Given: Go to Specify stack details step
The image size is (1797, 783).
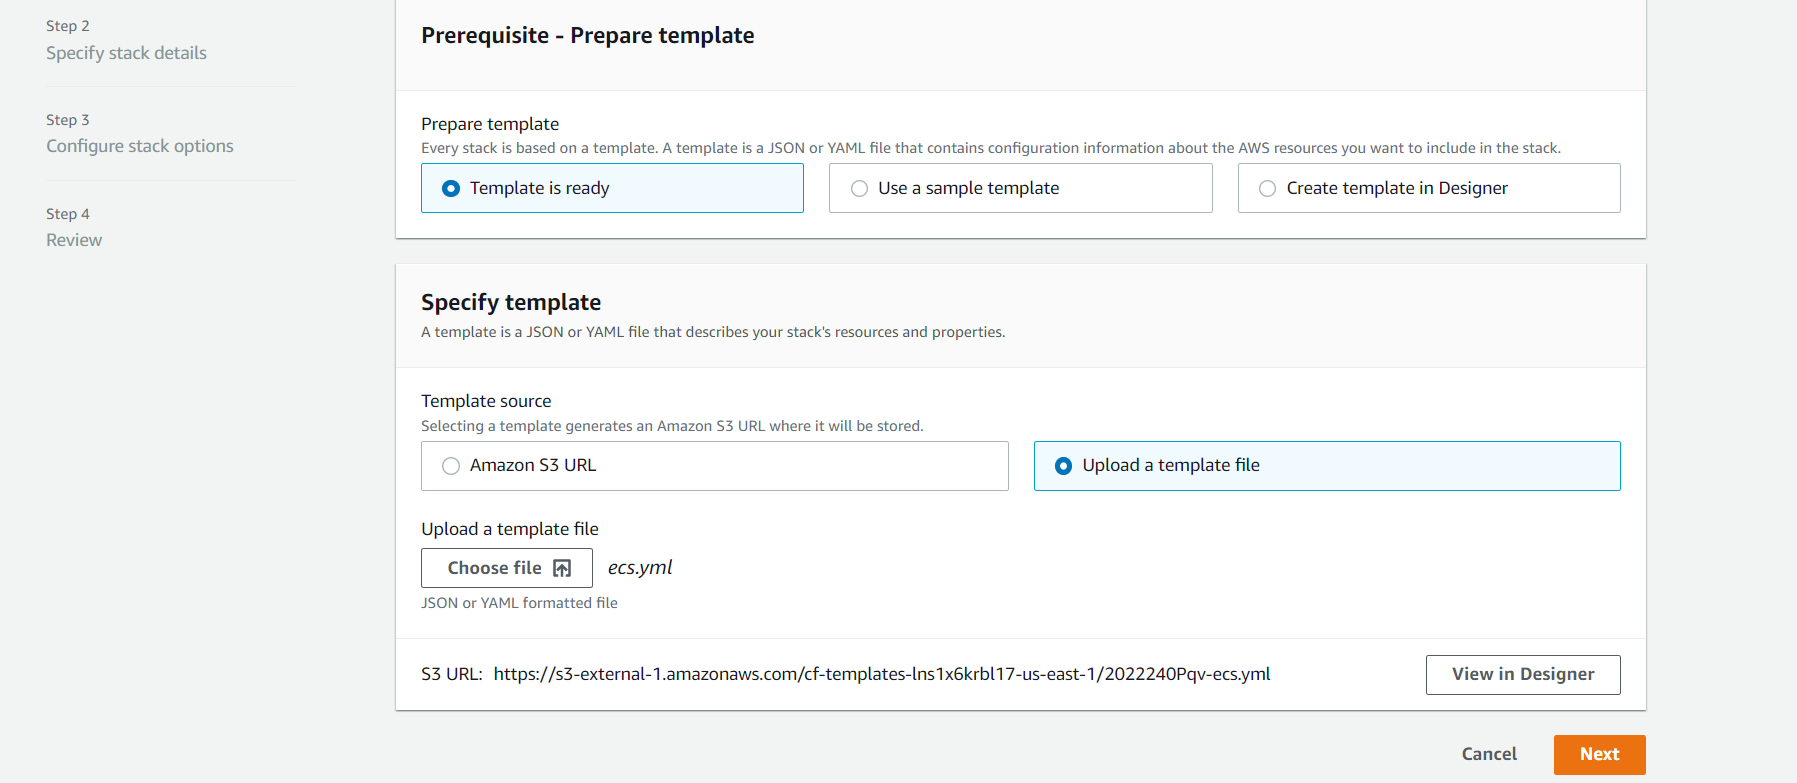Looking at the screenshot, I should click(126, 53).
